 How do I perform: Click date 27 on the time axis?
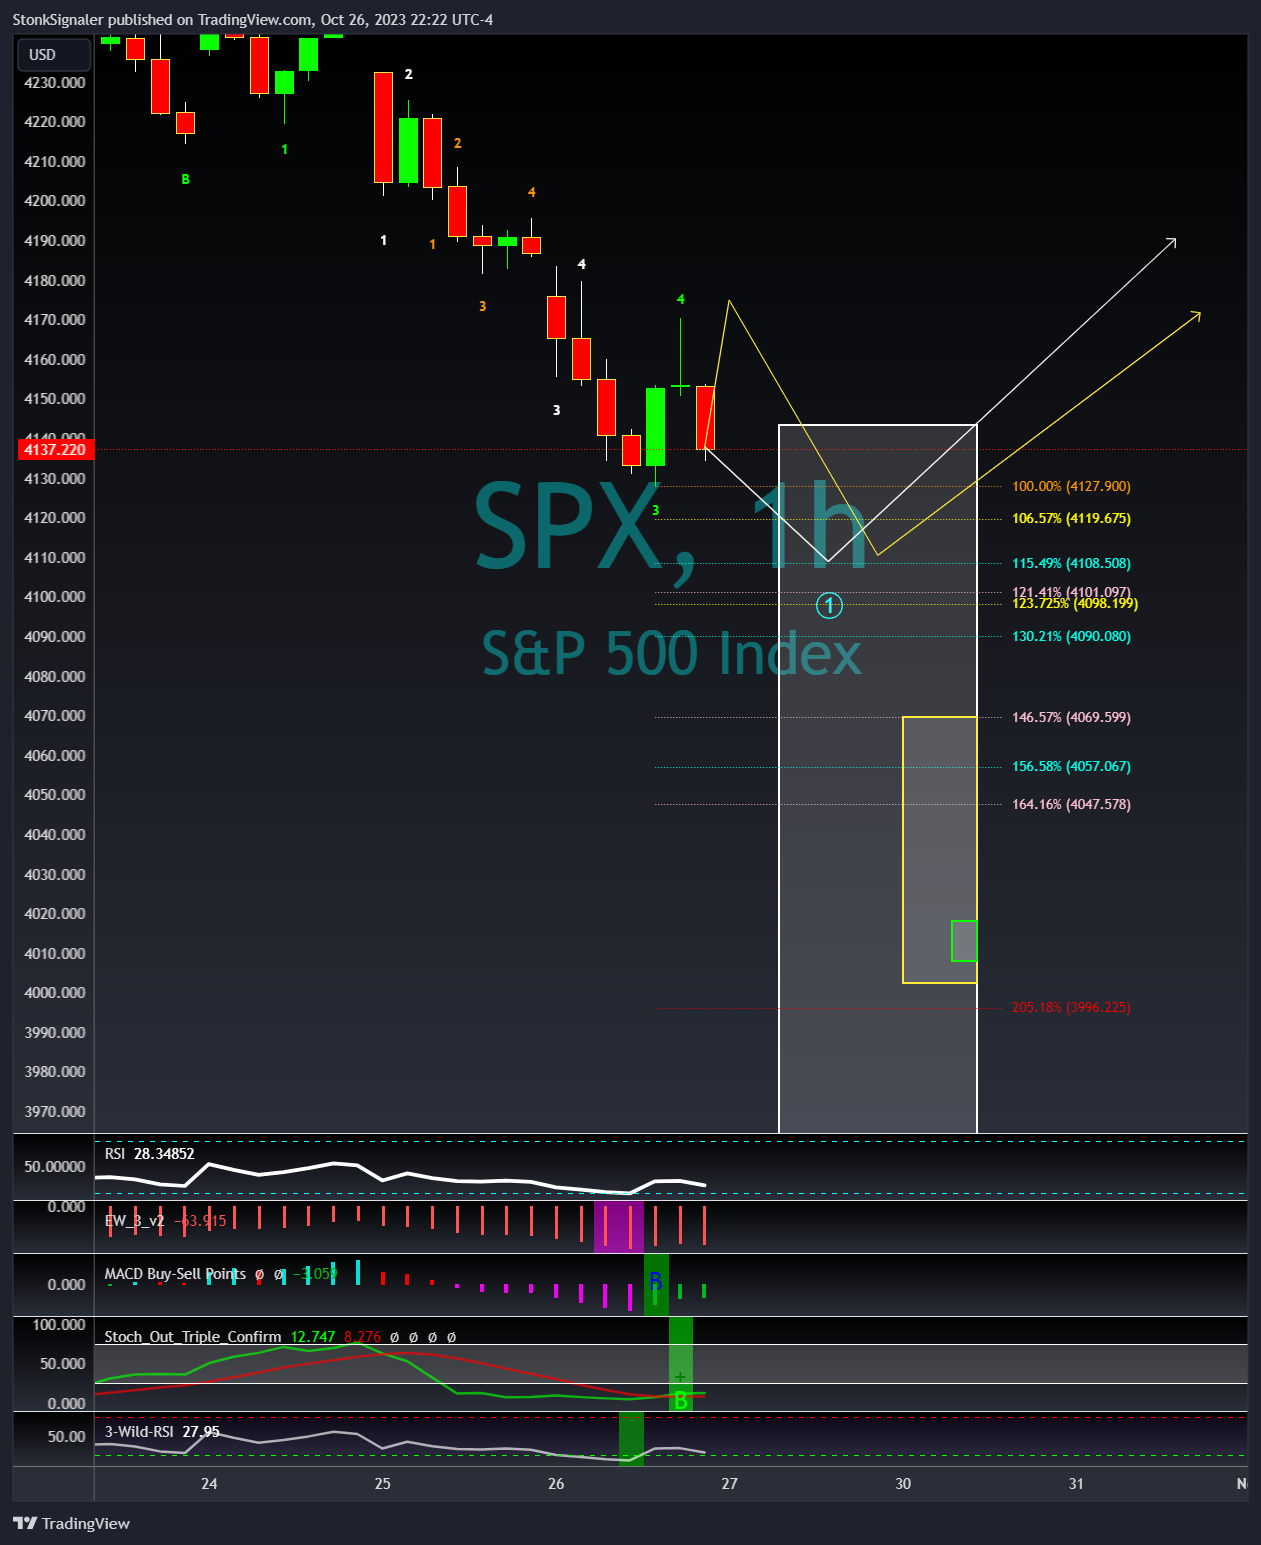click(x=730, y=1484)
